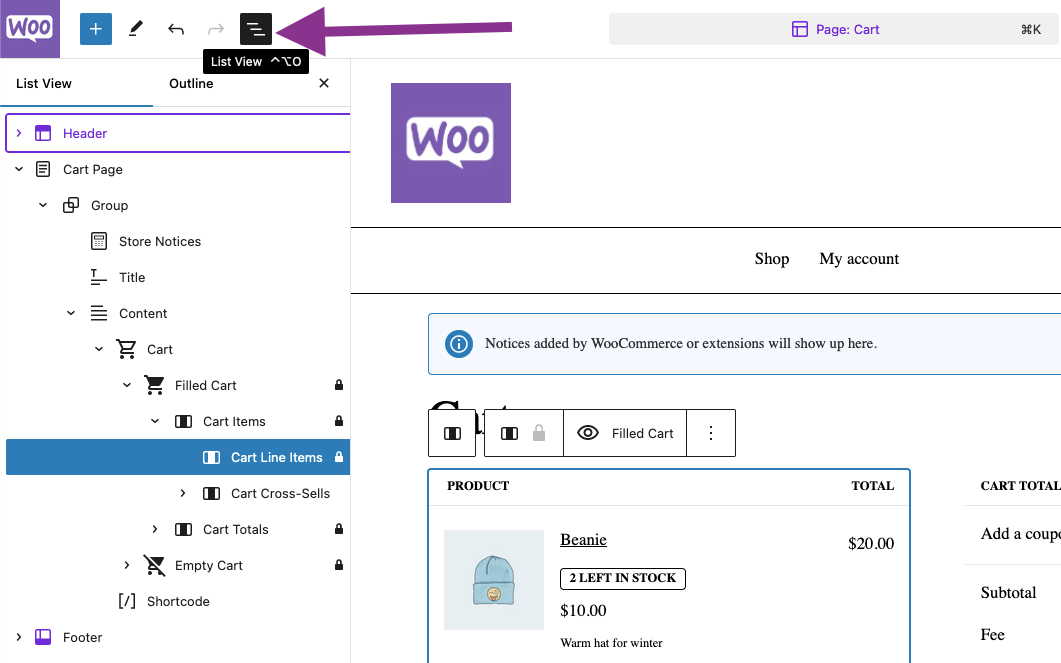Click the Cart block icon in List View
1061x663 pixels.
pyautogui.click(x=126, y=349)
